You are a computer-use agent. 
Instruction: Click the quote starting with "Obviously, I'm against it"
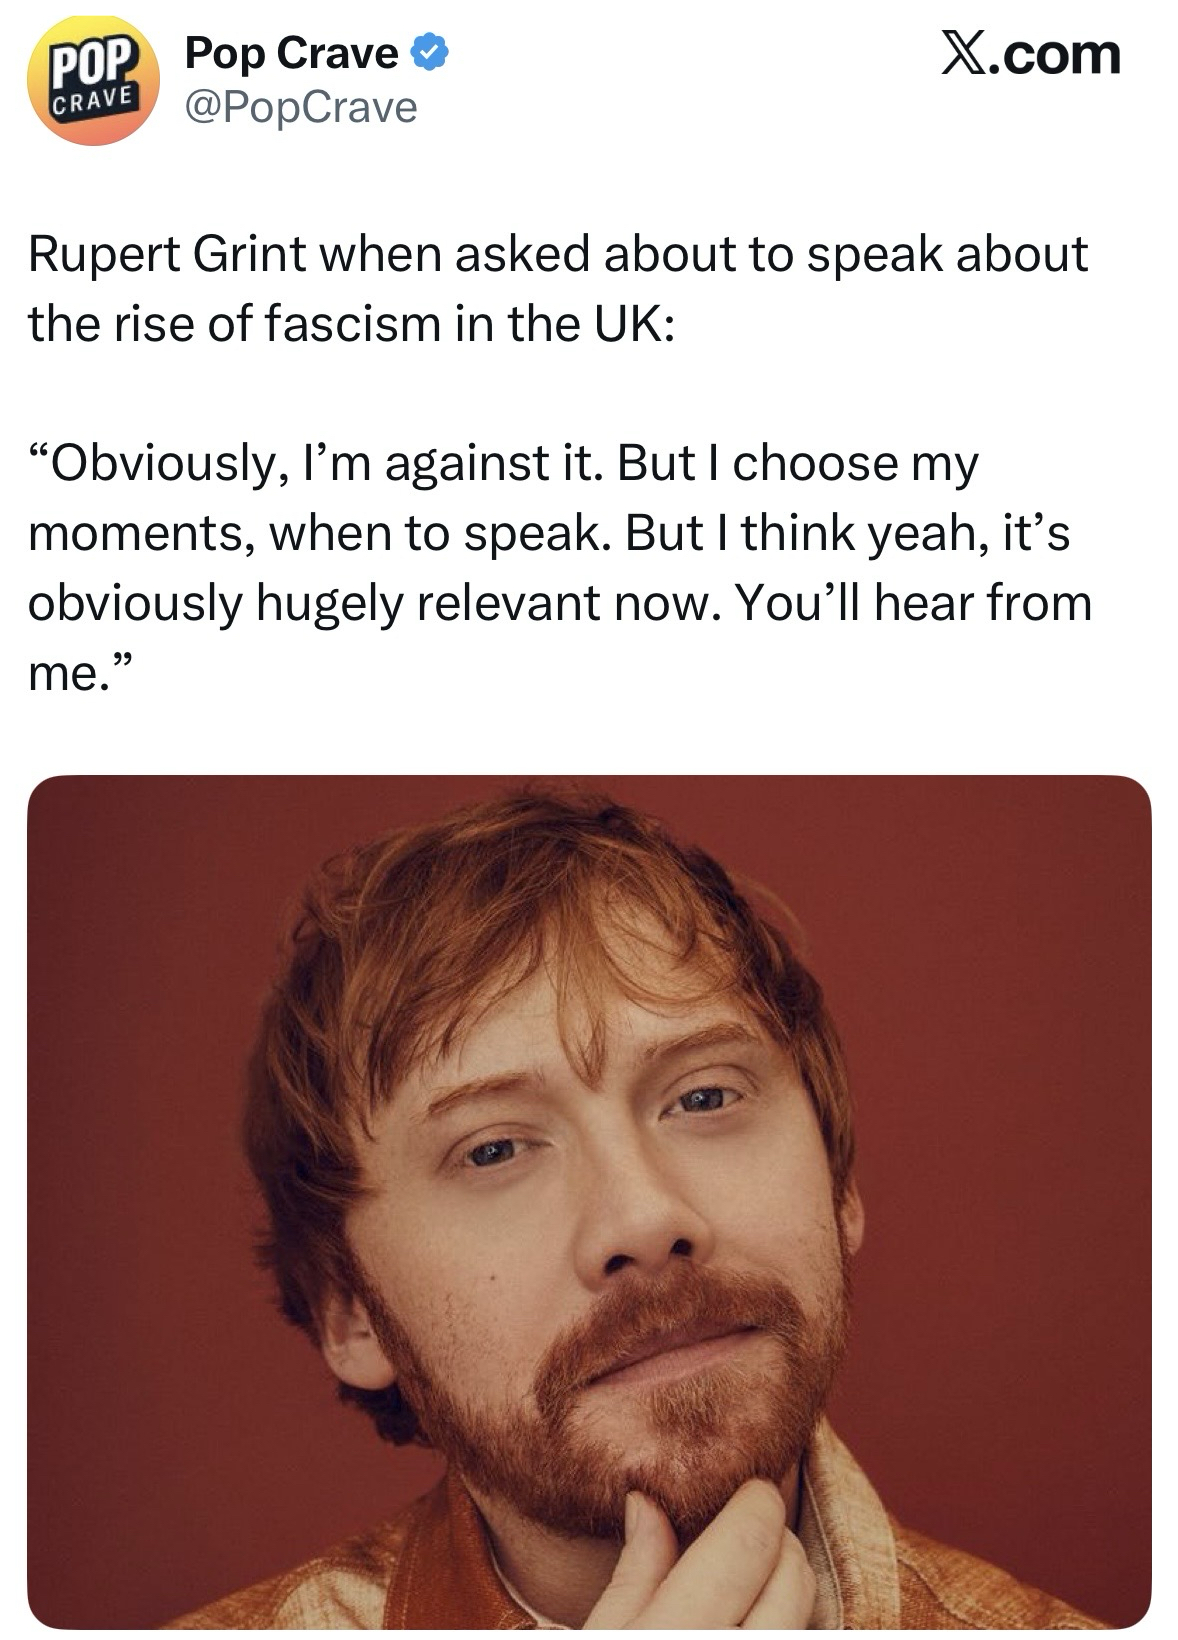(560, 568)
